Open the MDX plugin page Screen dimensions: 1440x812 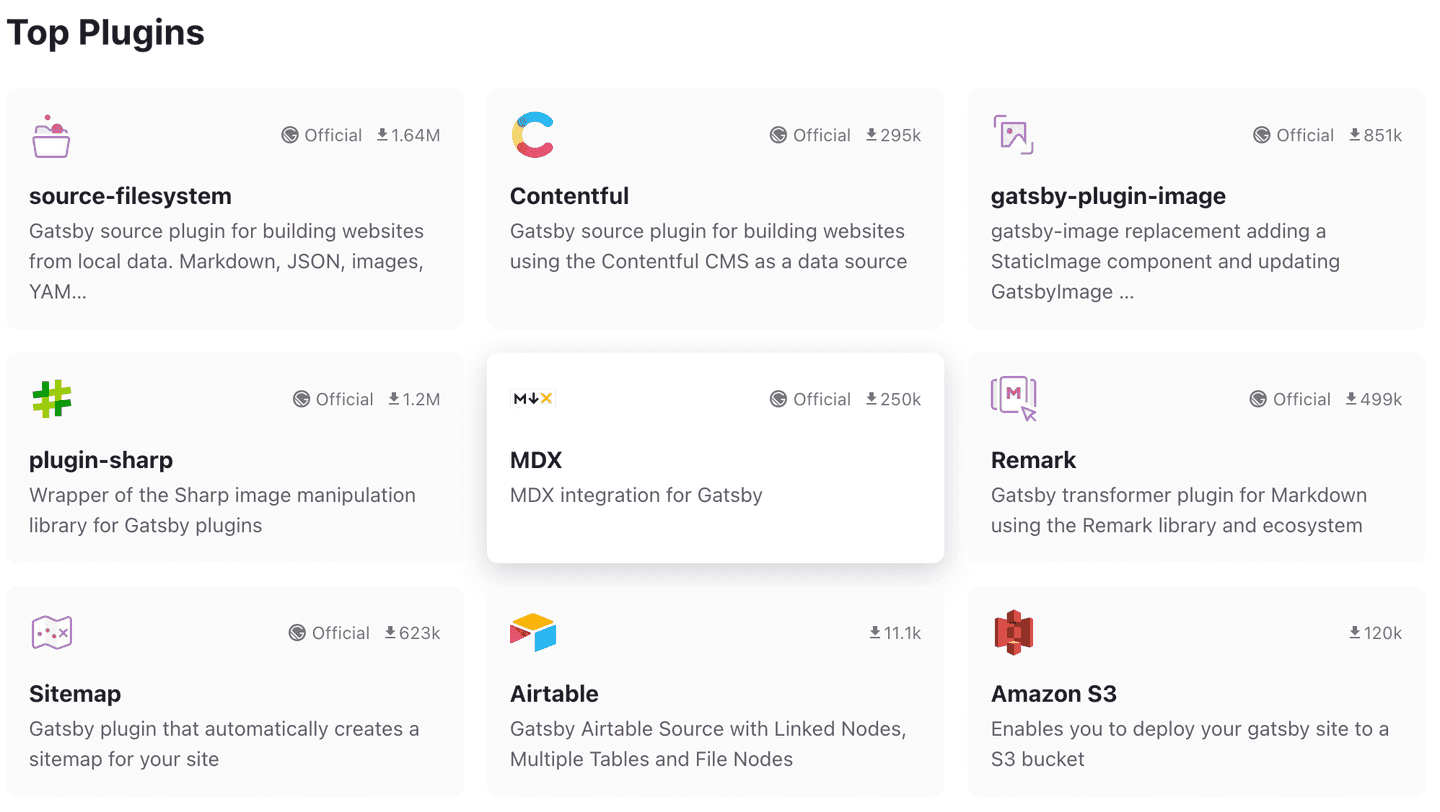coord(715,458)
